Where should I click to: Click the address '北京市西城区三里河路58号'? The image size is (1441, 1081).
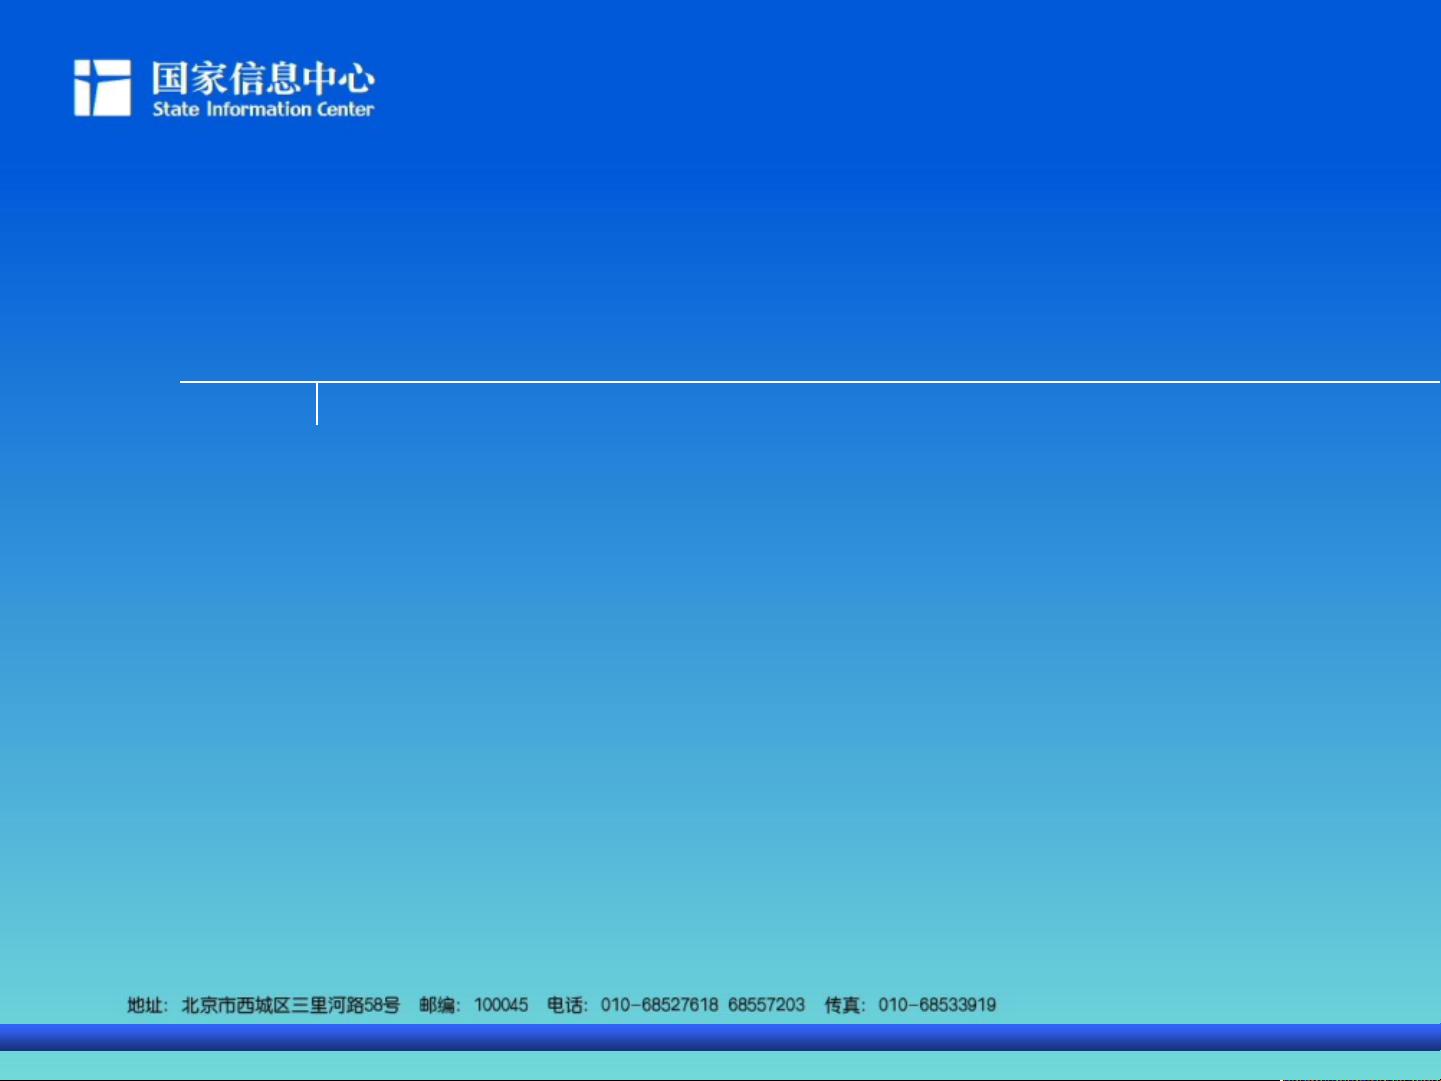[290, 1005]
